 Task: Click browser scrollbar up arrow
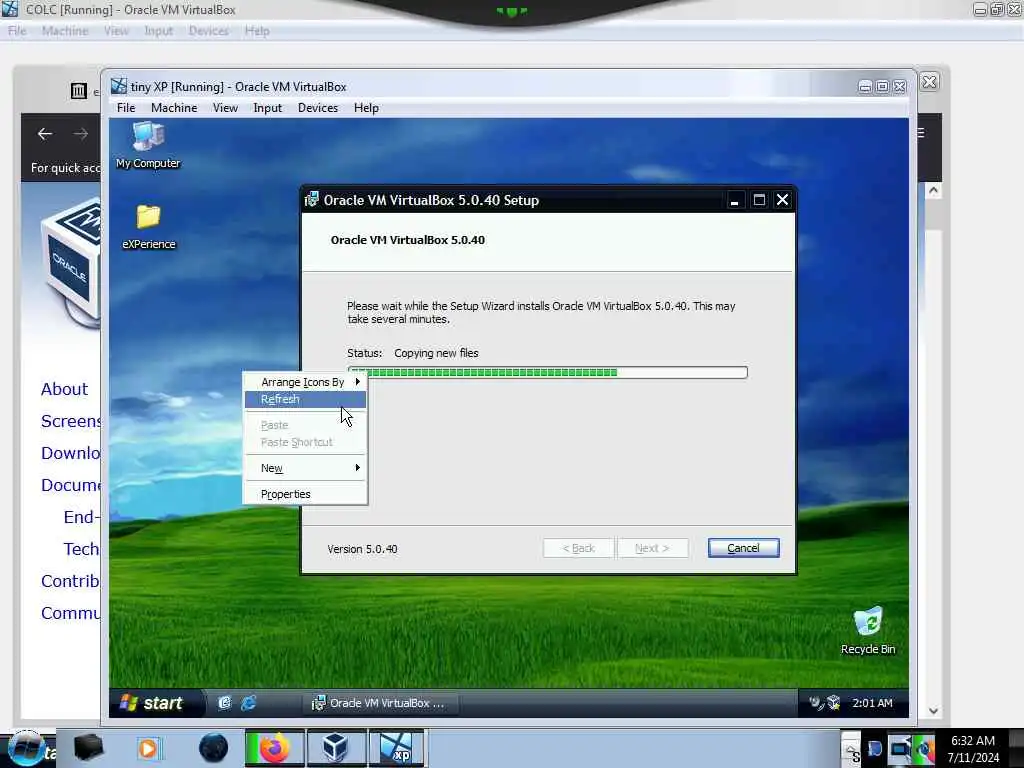[933, 190]
